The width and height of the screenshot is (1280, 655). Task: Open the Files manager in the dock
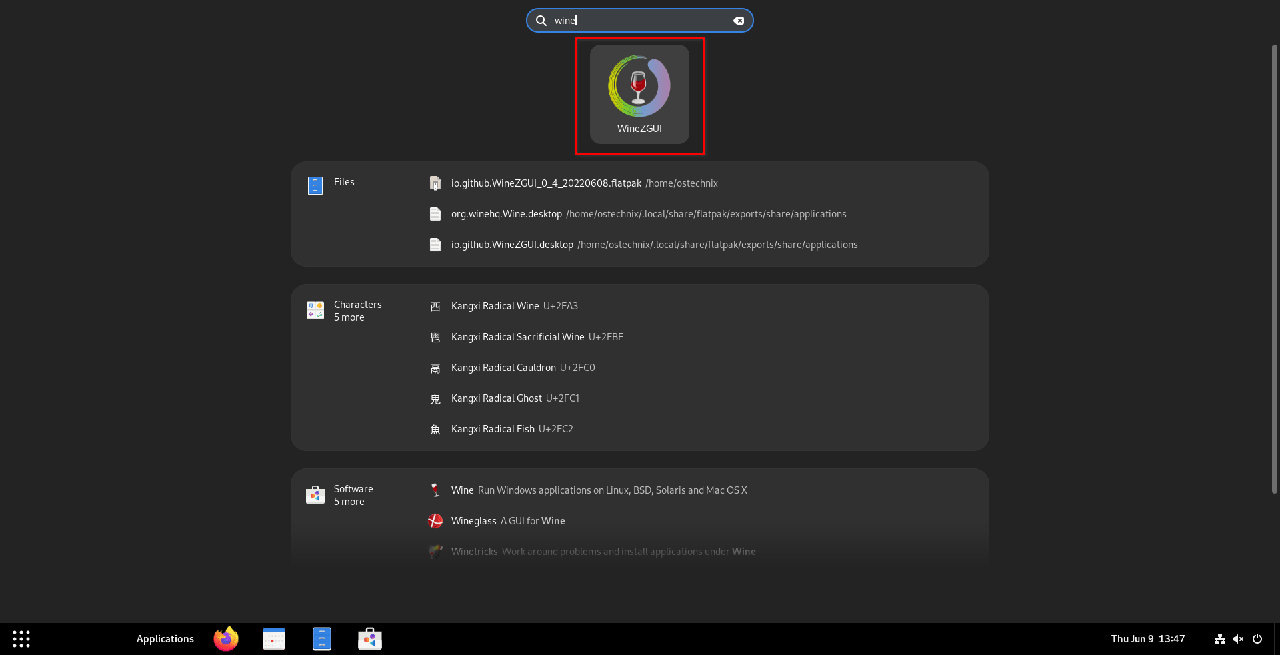(x=321, y=639)
